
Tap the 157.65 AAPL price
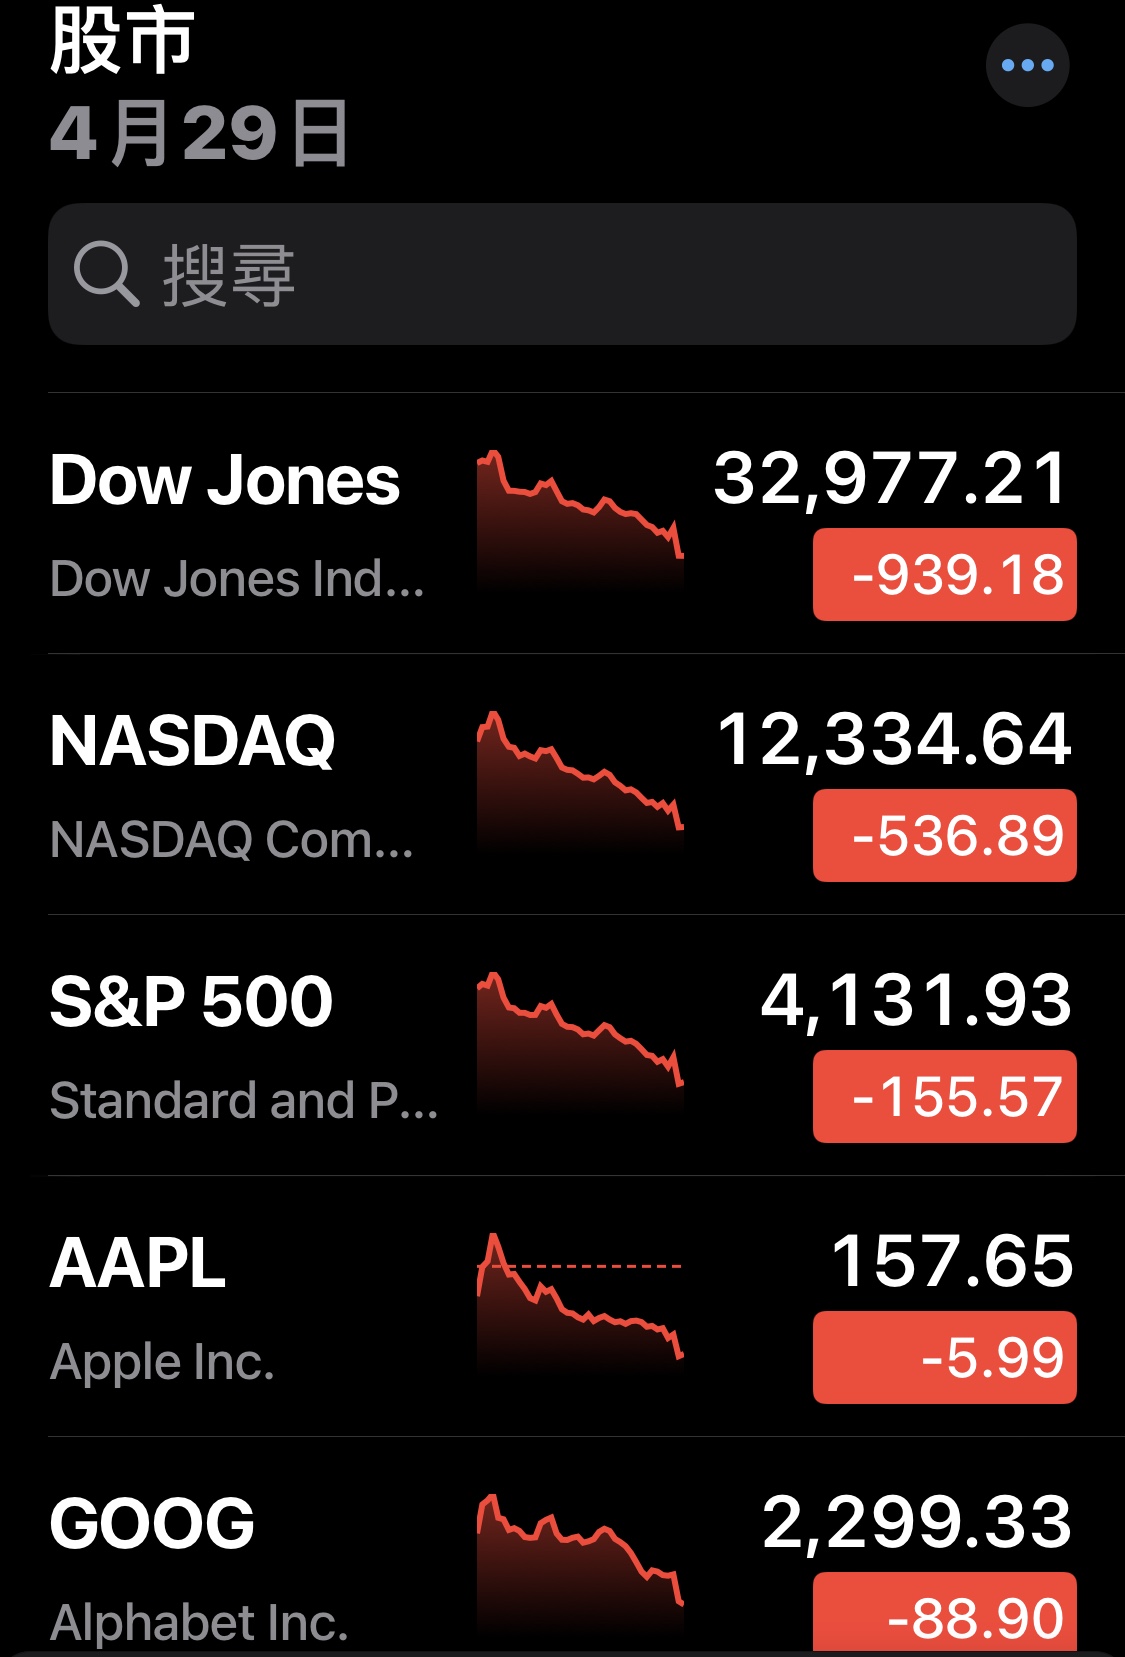[x=952, y=1261]
